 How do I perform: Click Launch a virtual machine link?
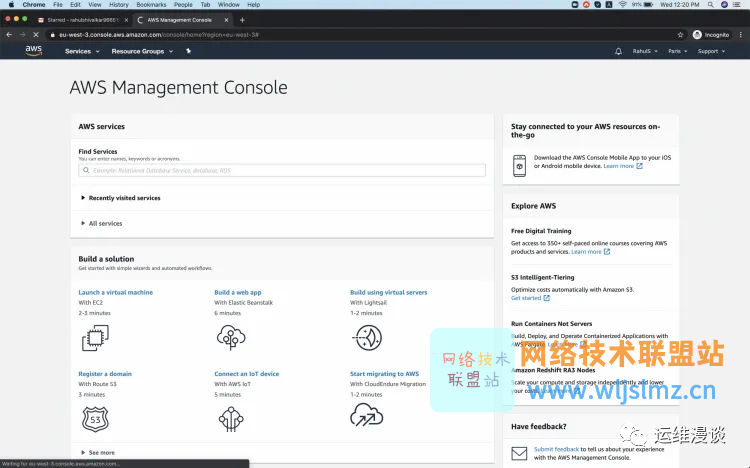click(116, 292)
